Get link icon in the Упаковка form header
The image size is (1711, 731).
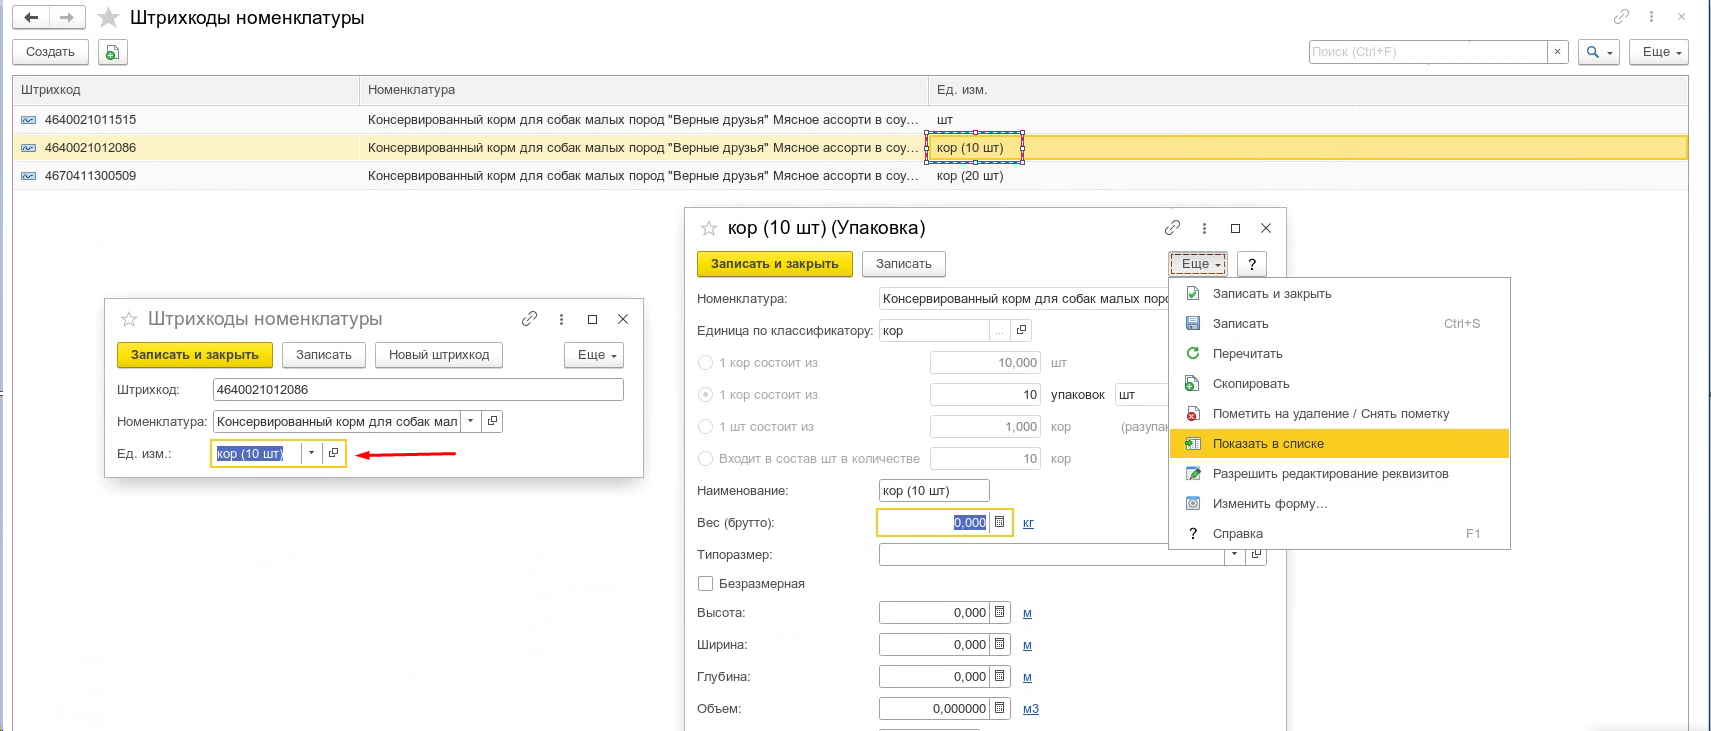1172,228
